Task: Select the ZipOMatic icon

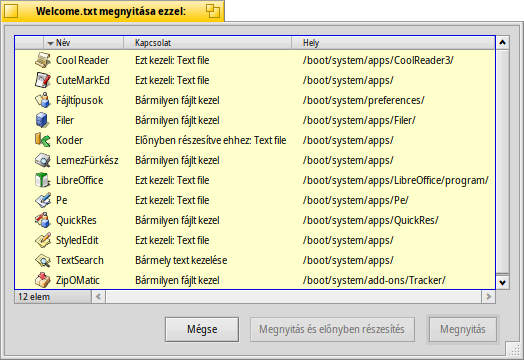Action: [43, 280]
